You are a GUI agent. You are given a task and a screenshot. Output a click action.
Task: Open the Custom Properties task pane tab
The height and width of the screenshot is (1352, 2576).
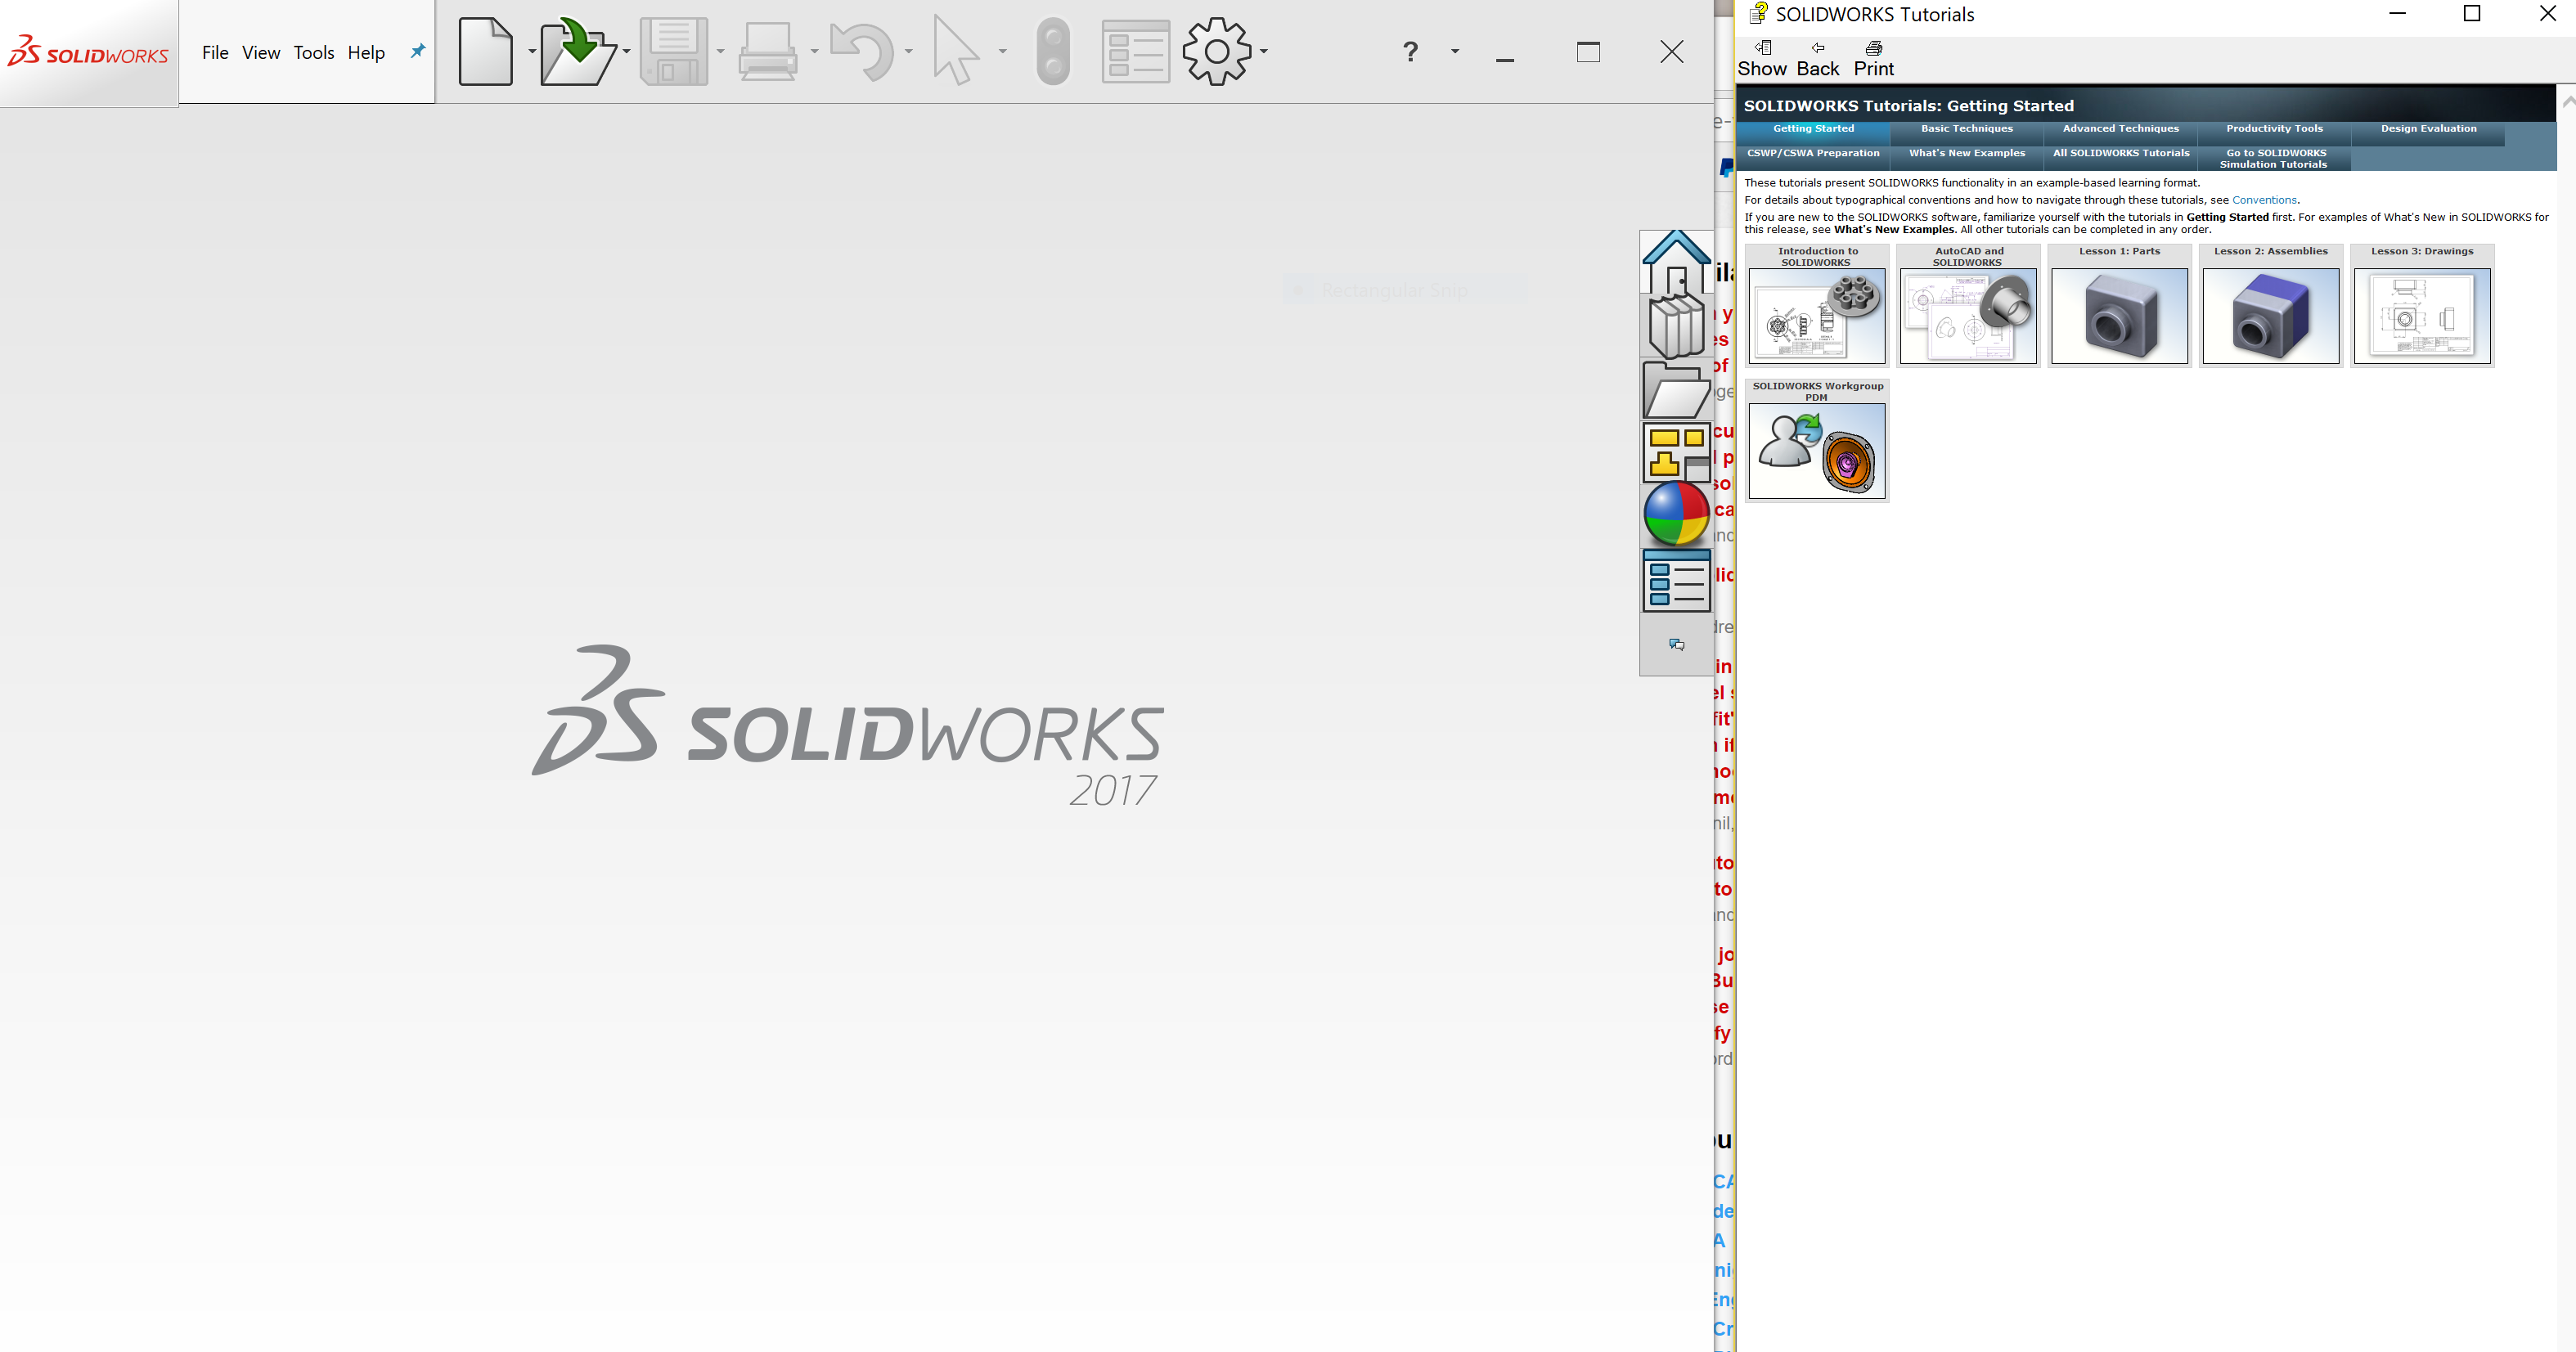(1676, 580)
